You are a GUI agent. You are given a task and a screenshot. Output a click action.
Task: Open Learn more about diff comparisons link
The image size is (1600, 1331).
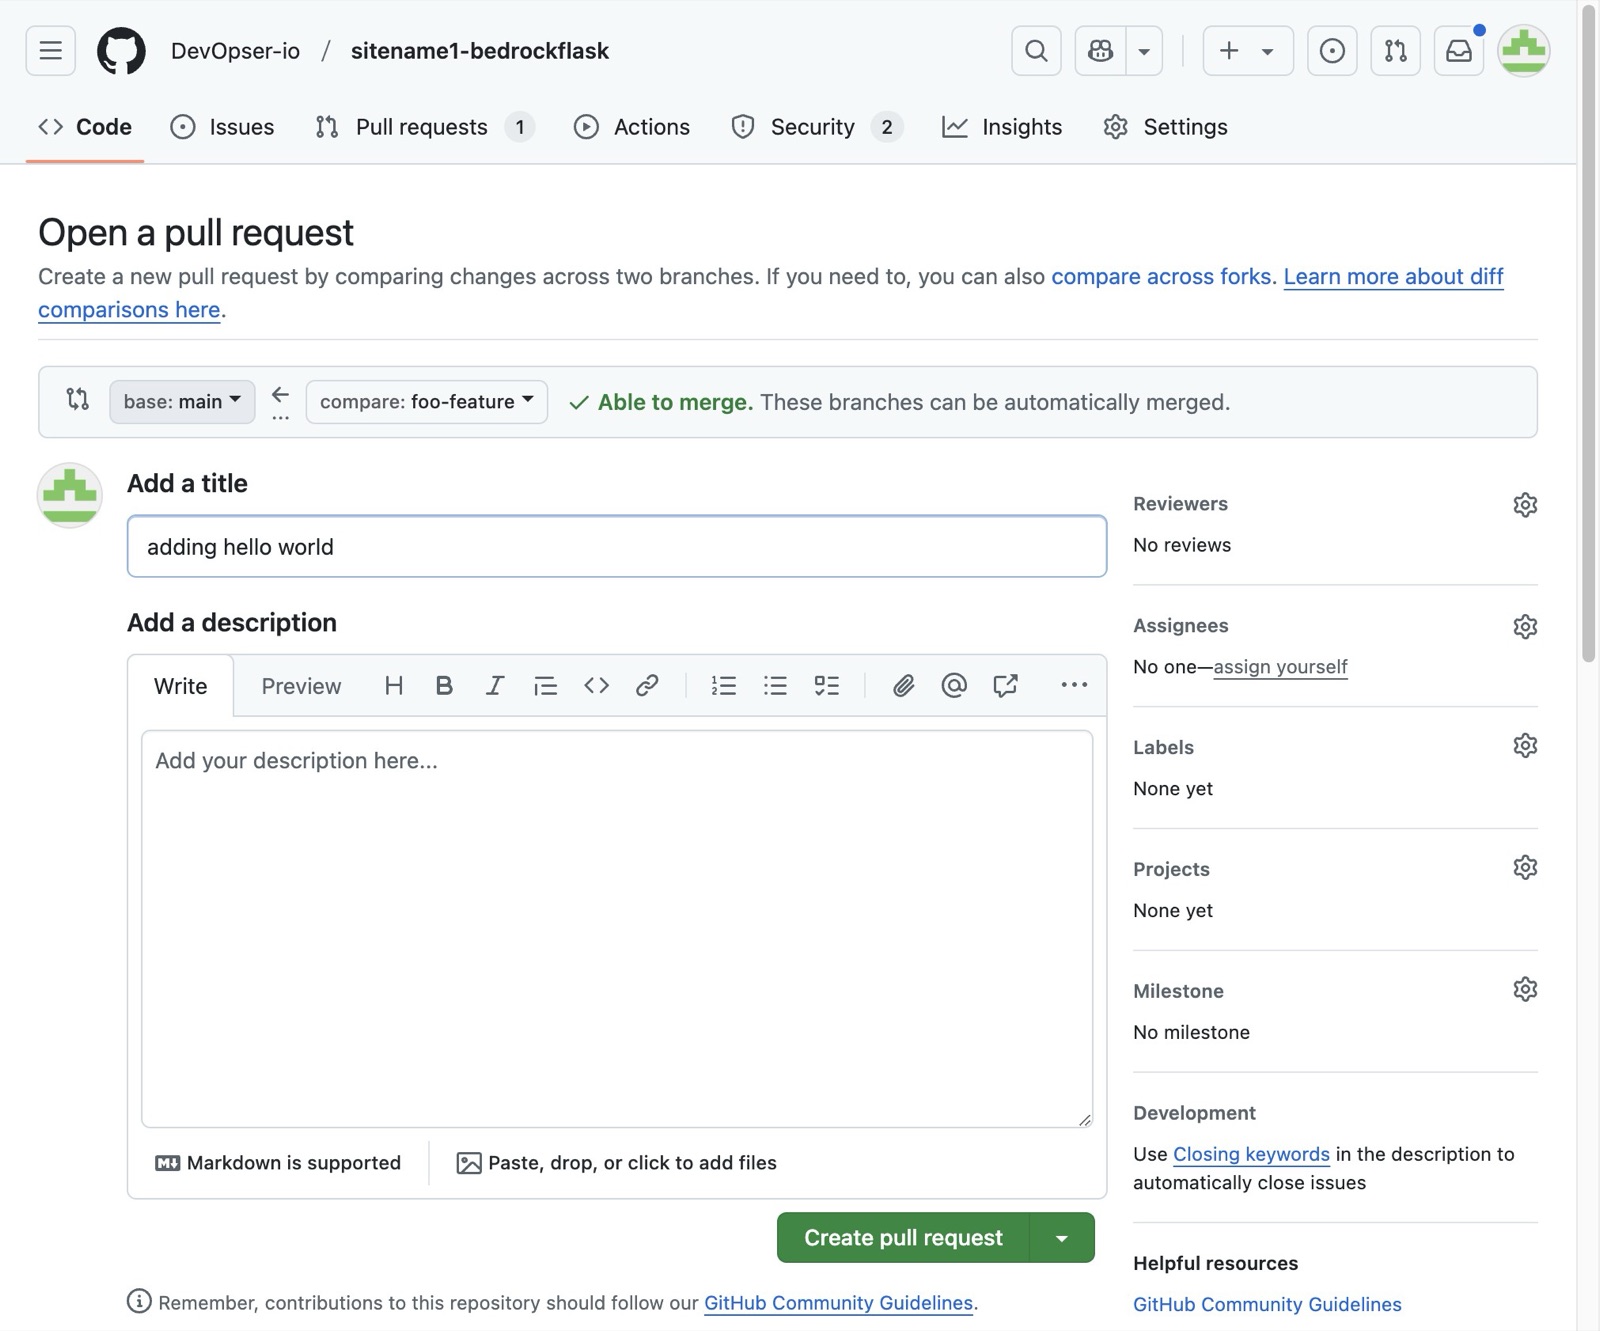(x=1393, y=276)
